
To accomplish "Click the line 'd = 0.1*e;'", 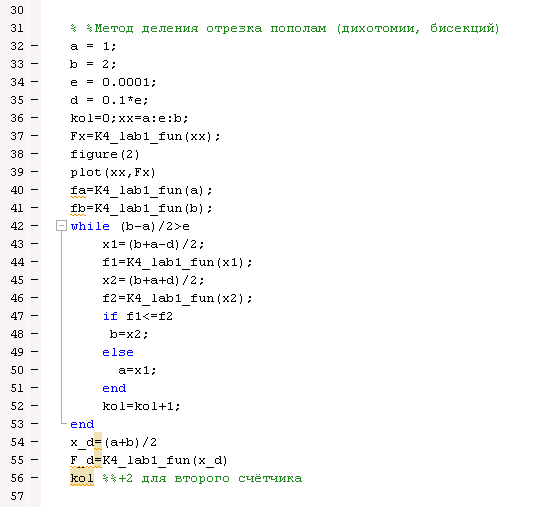I will 109,100.
